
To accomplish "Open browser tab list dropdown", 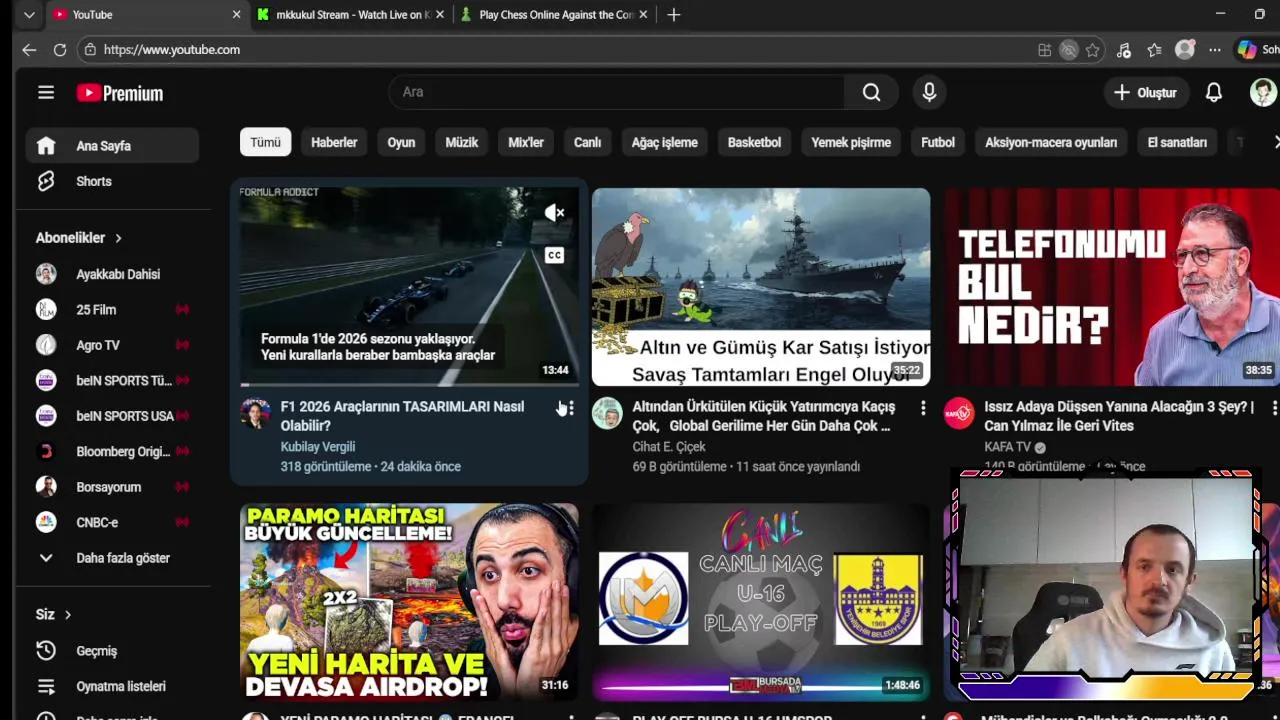I will (x=29, y=15).
